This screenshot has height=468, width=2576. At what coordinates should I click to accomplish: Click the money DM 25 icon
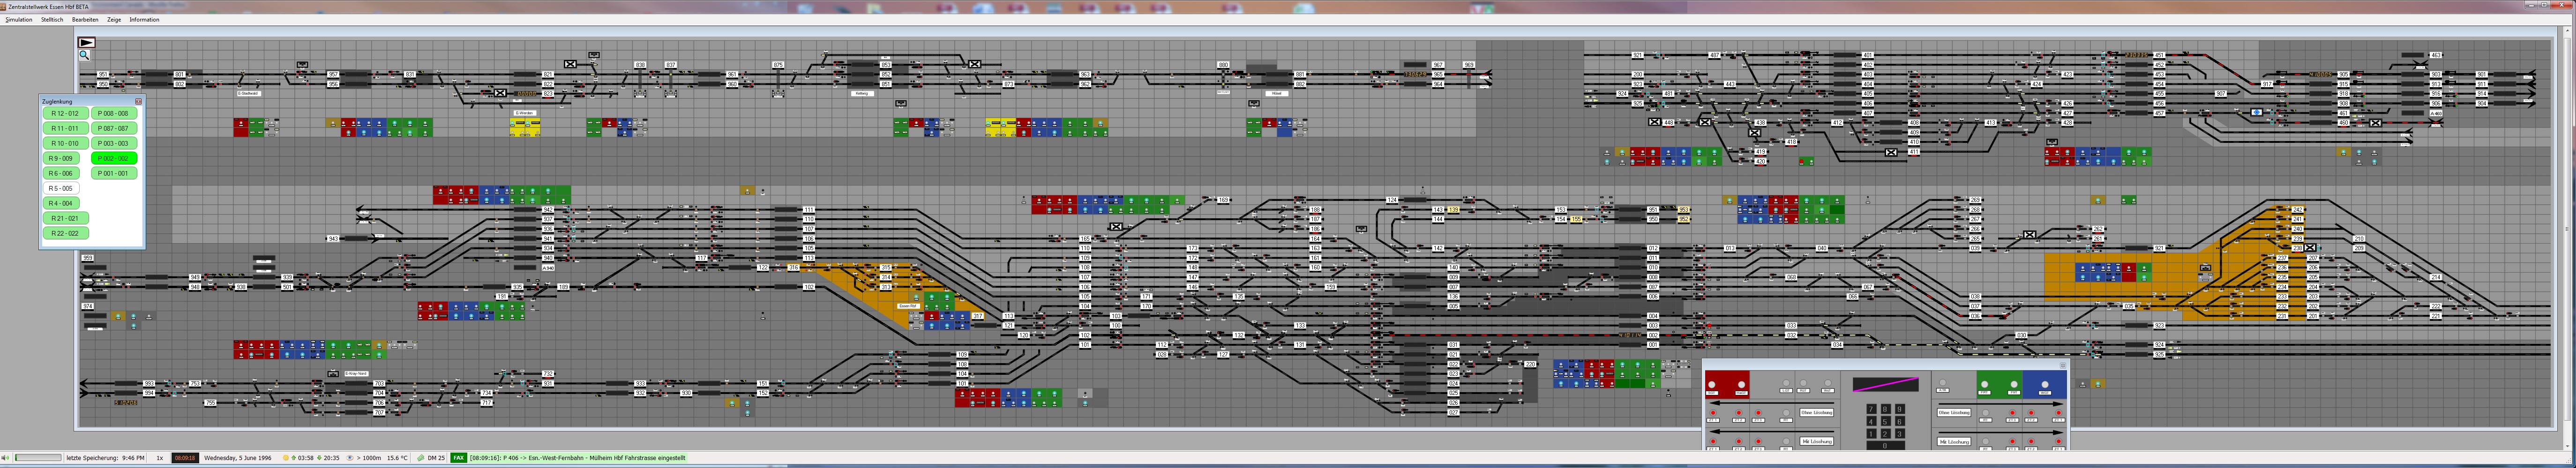point(421,458)
